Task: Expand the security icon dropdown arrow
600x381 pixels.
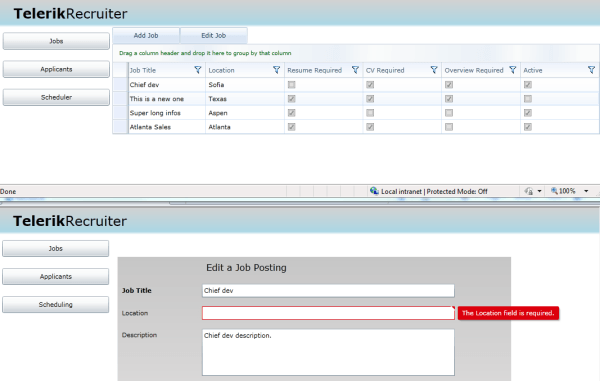Action: [539, 191]
